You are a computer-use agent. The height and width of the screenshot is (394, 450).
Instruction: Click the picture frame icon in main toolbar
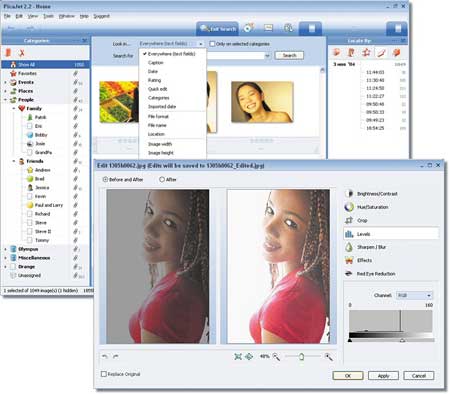268,28
